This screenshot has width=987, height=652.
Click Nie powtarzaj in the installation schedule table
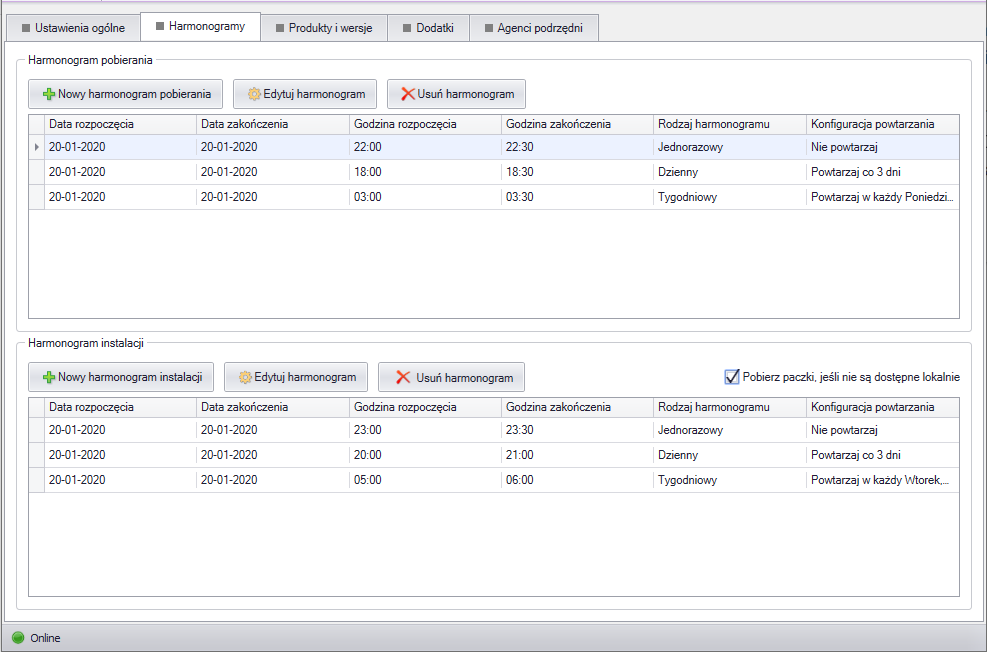click(883, 430)
